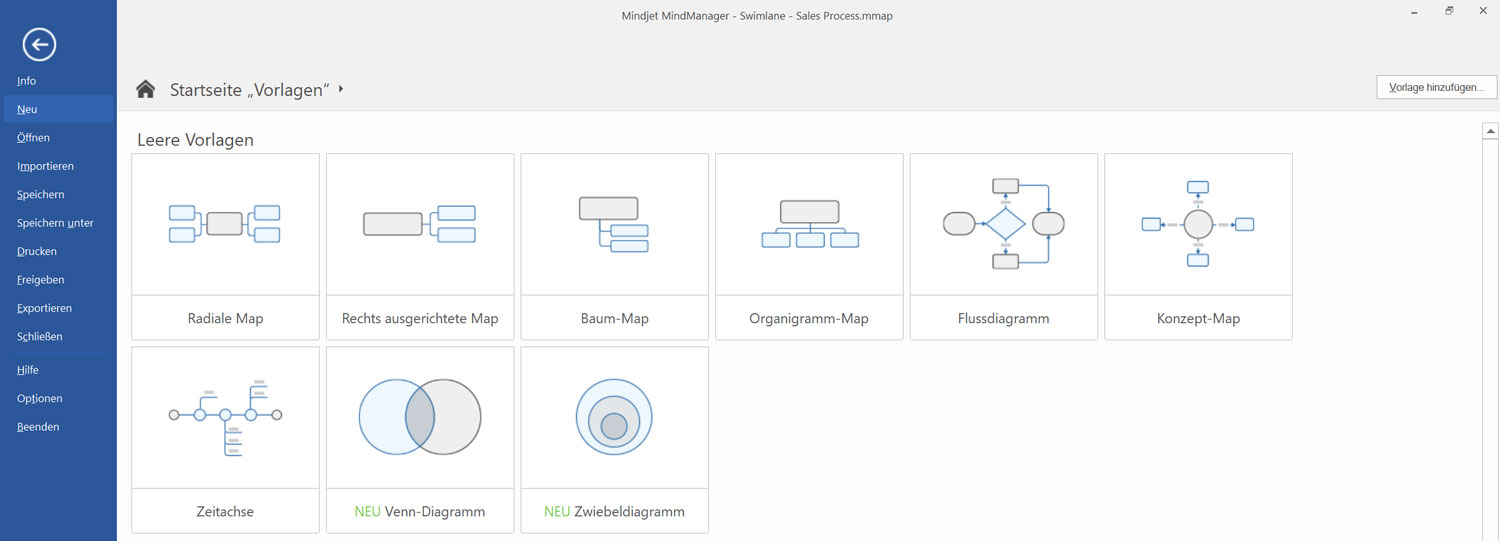
Task: Click the back arrow circle icon
Action: point(39,44)
